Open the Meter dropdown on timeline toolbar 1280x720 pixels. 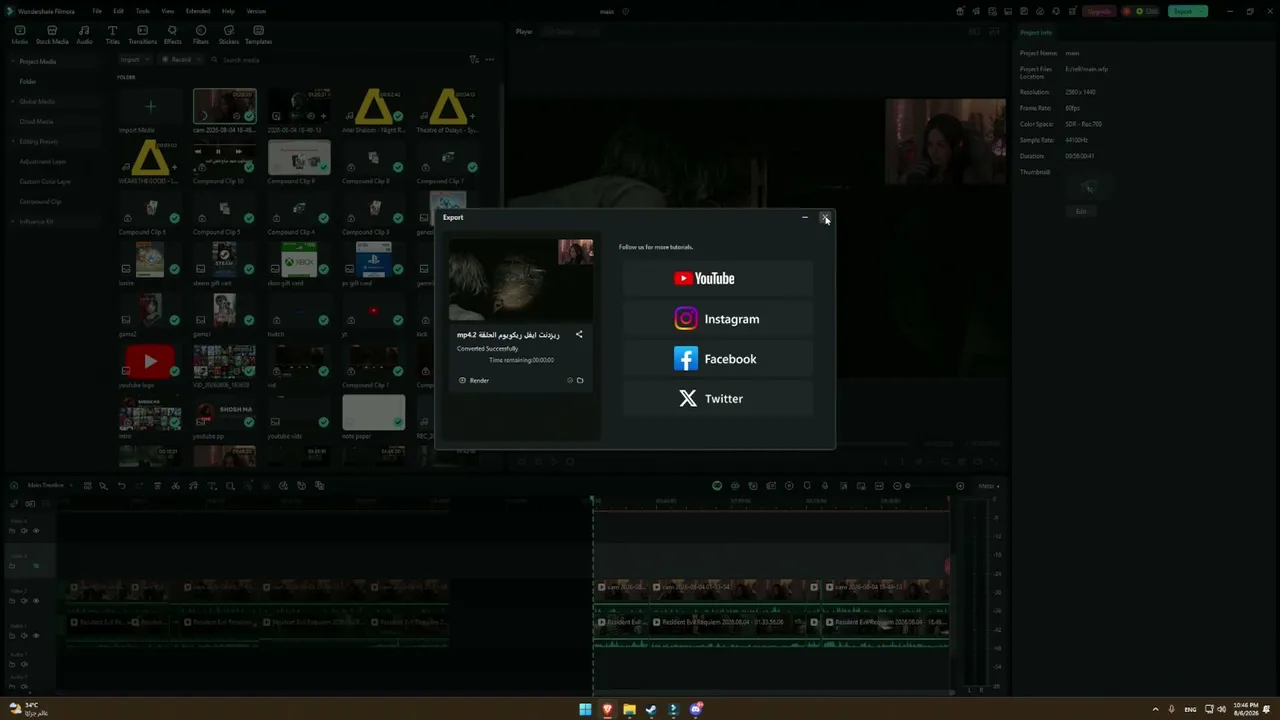pyautogui.click(x=988, y=486)
